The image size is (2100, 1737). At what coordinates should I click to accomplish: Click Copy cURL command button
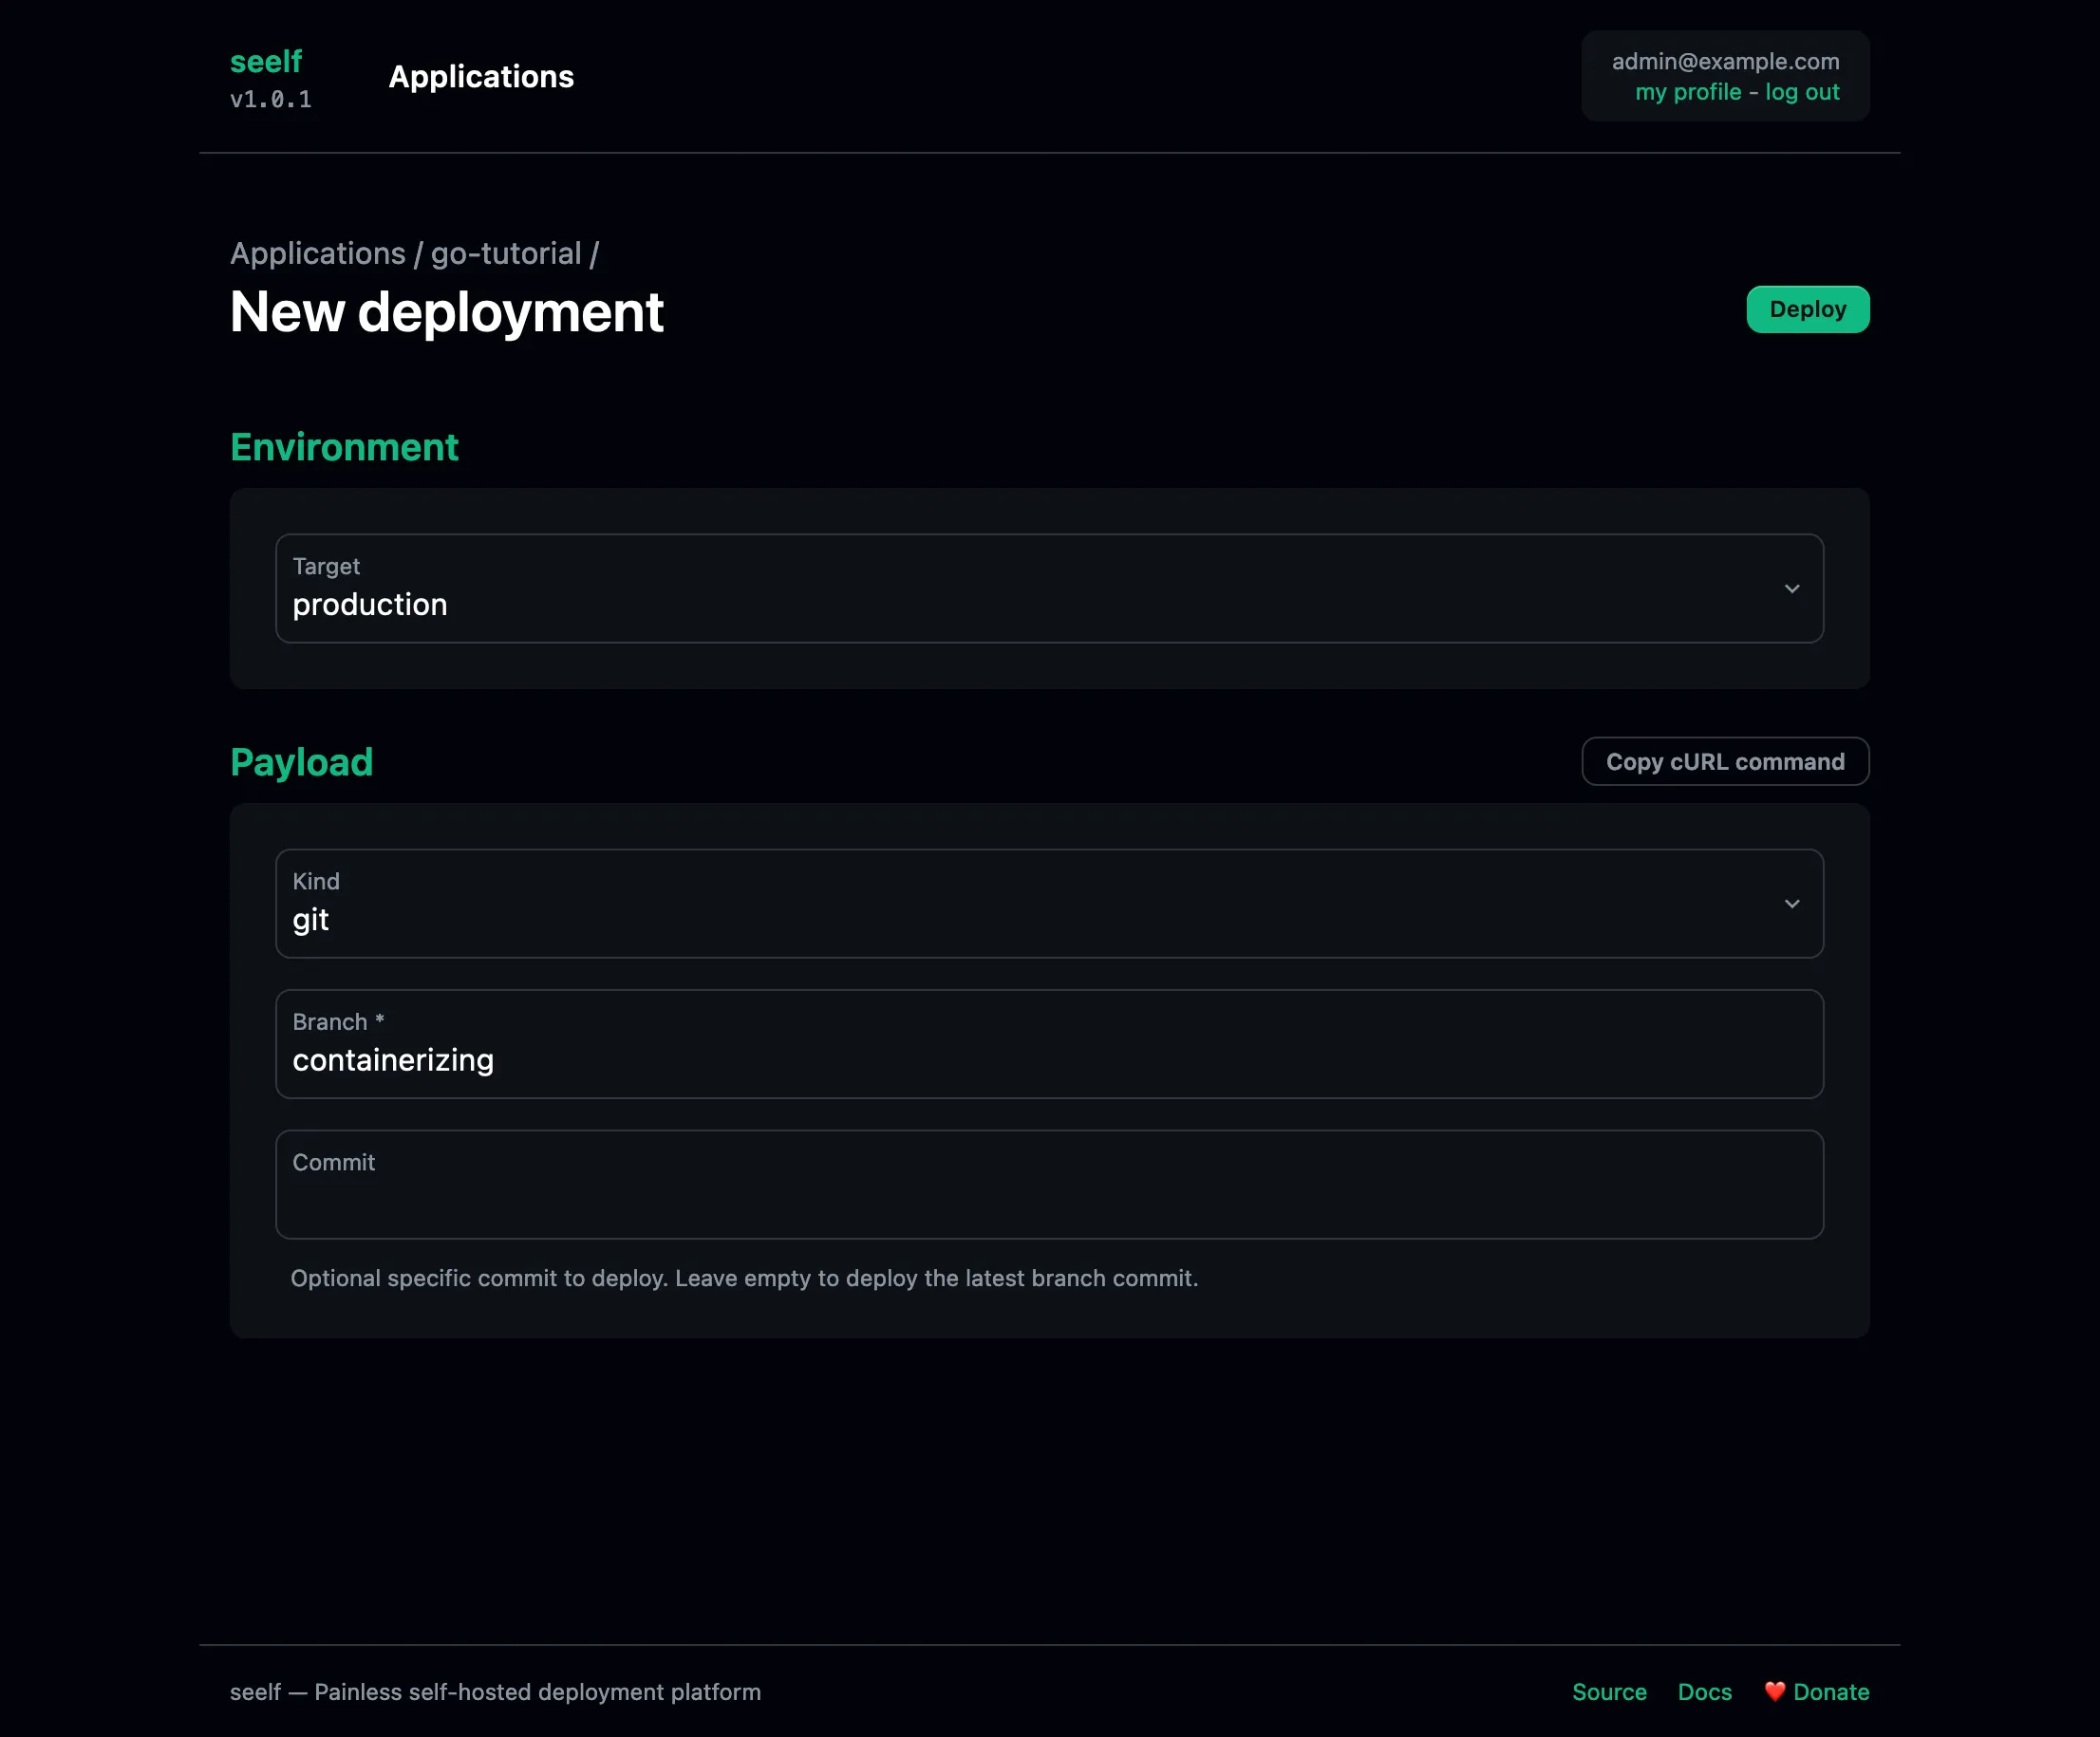click(x=1725, y=760)
